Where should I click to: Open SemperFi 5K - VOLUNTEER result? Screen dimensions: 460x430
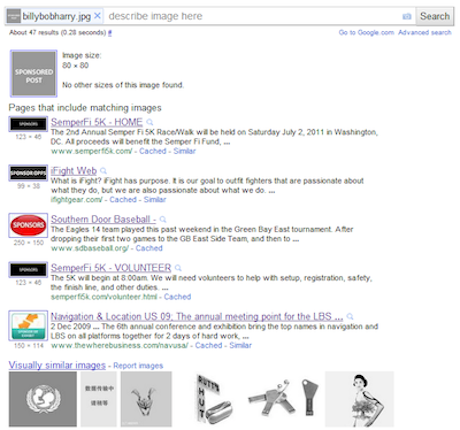[x=111, y=268]
